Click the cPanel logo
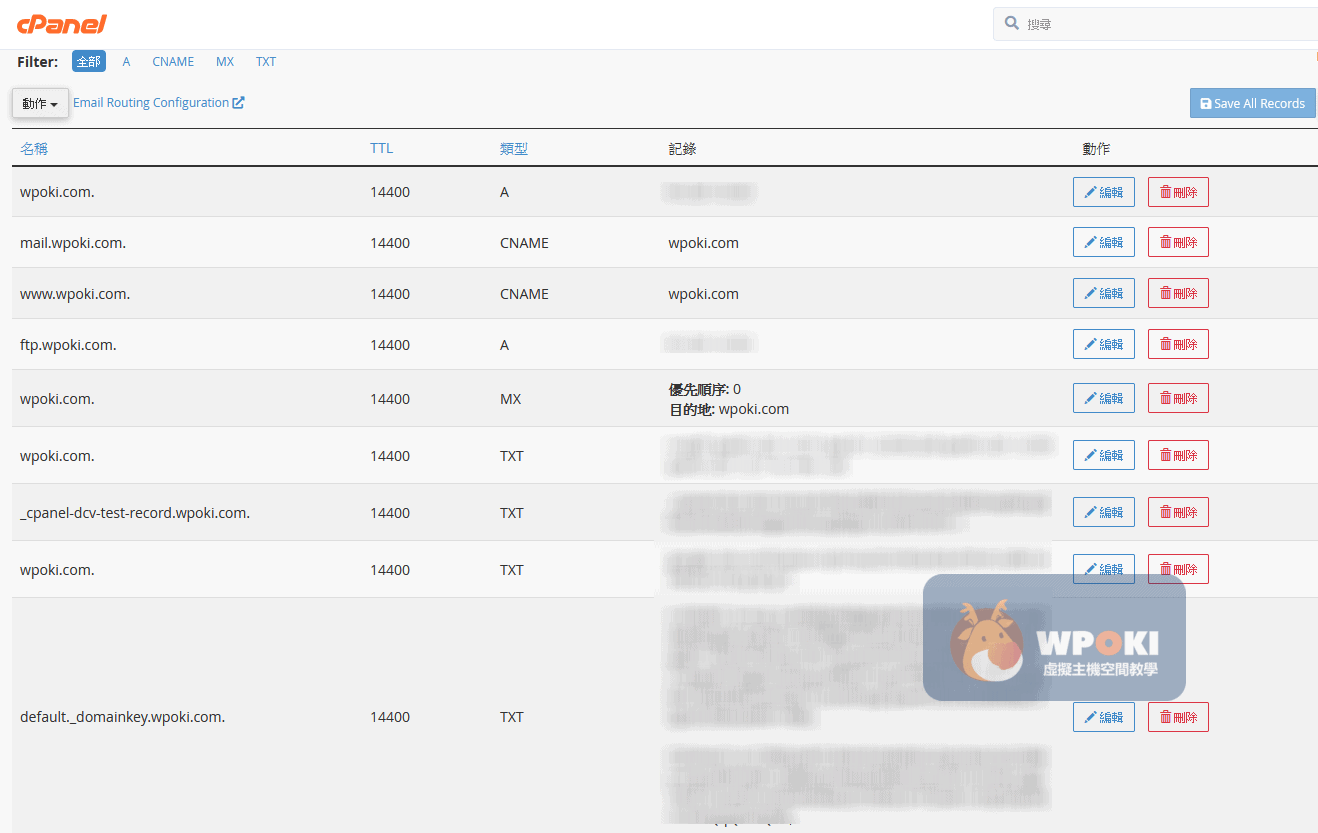The height and width of the screenshot is (833, 1318). pos(61,24)
